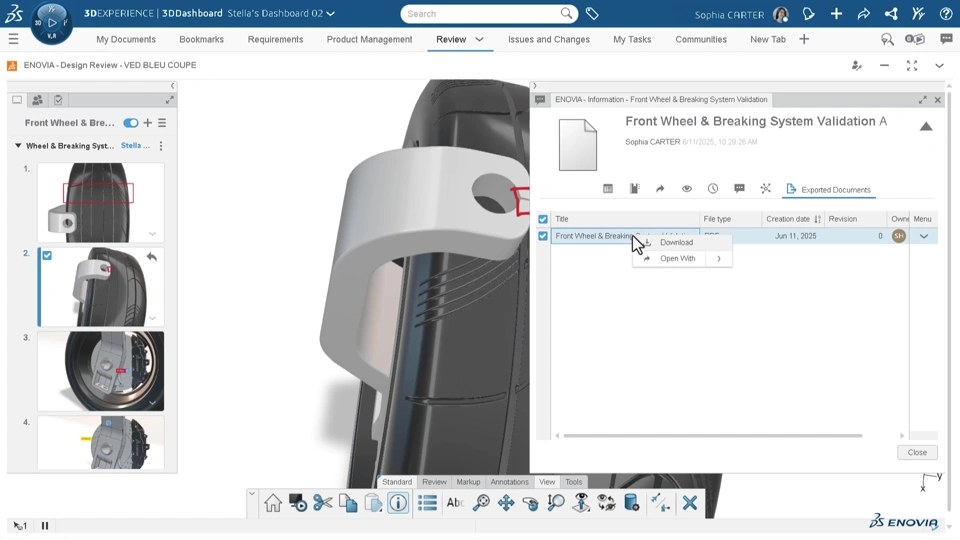Open the row Menu chevron for the document
The width and height of the screenshot is (960, 540).
pos(924,236)
